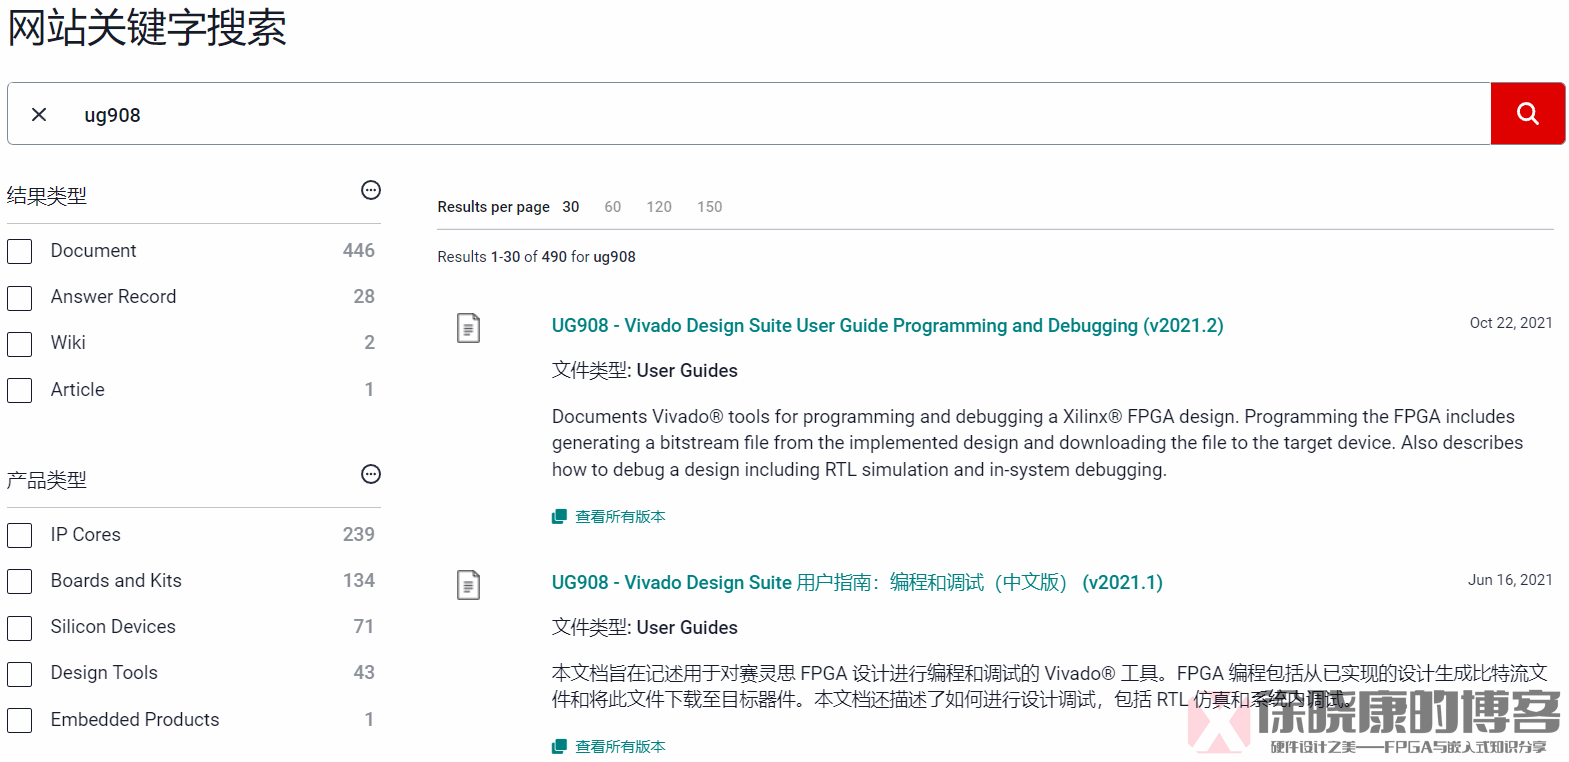Tick the Design Tools checkbox

point(20,674)
